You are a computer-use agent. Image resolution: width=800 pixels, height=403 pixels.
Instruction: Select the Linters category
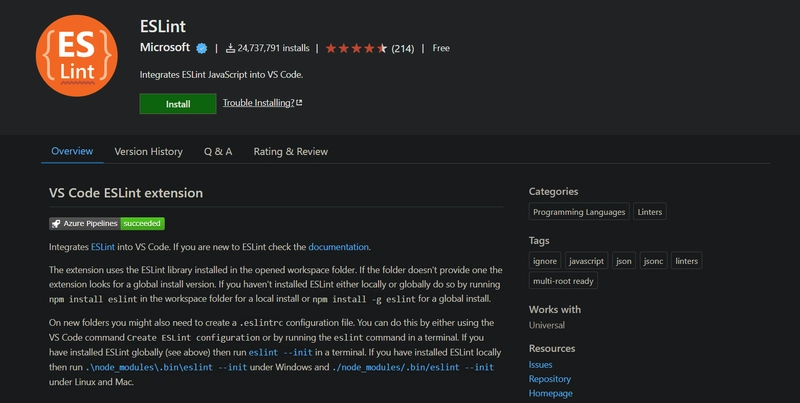[649, 212]
